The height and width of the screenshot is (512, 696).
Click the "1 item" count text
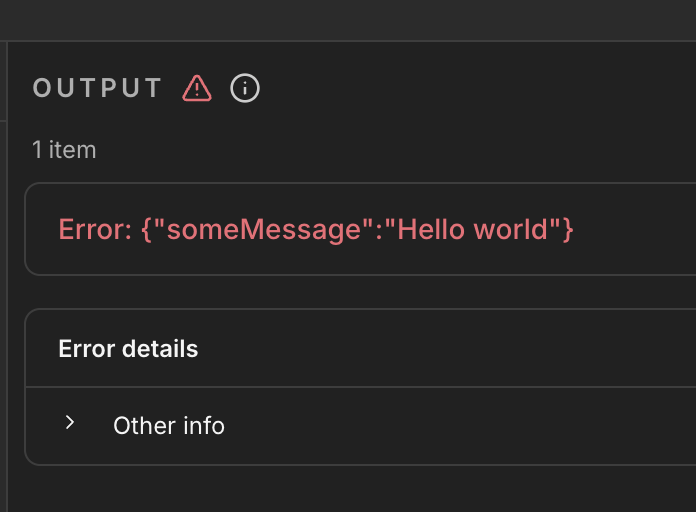coord(64,150)
